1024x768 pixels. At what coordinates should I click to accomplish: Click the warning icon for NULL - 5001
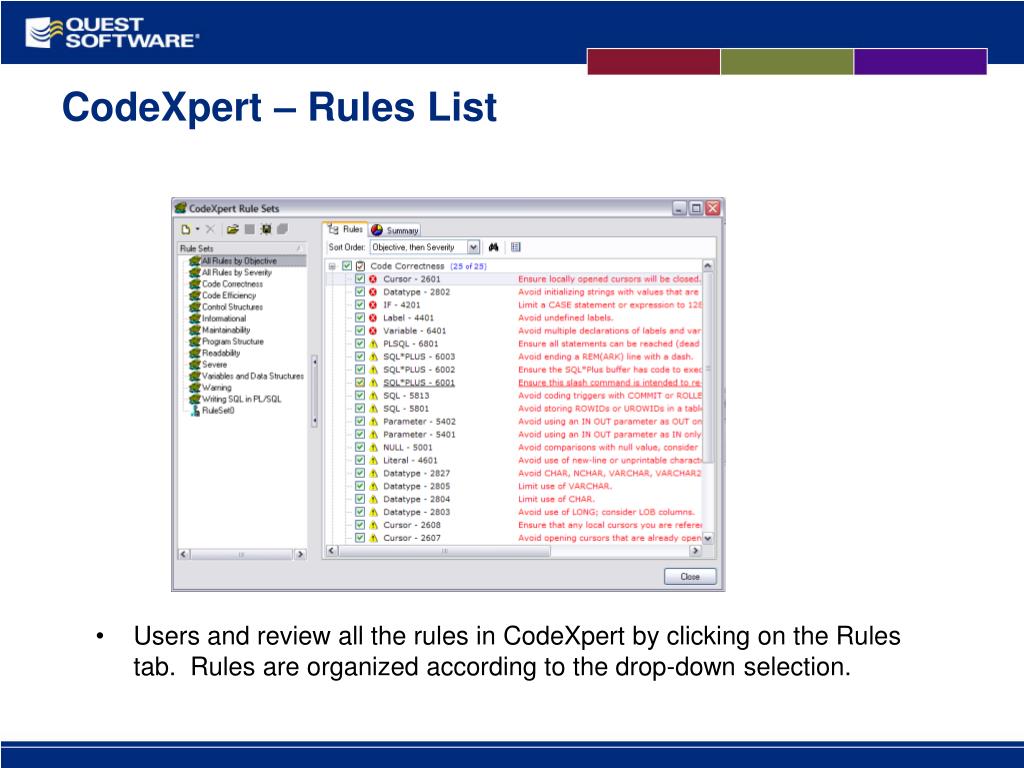coord(374,447)
